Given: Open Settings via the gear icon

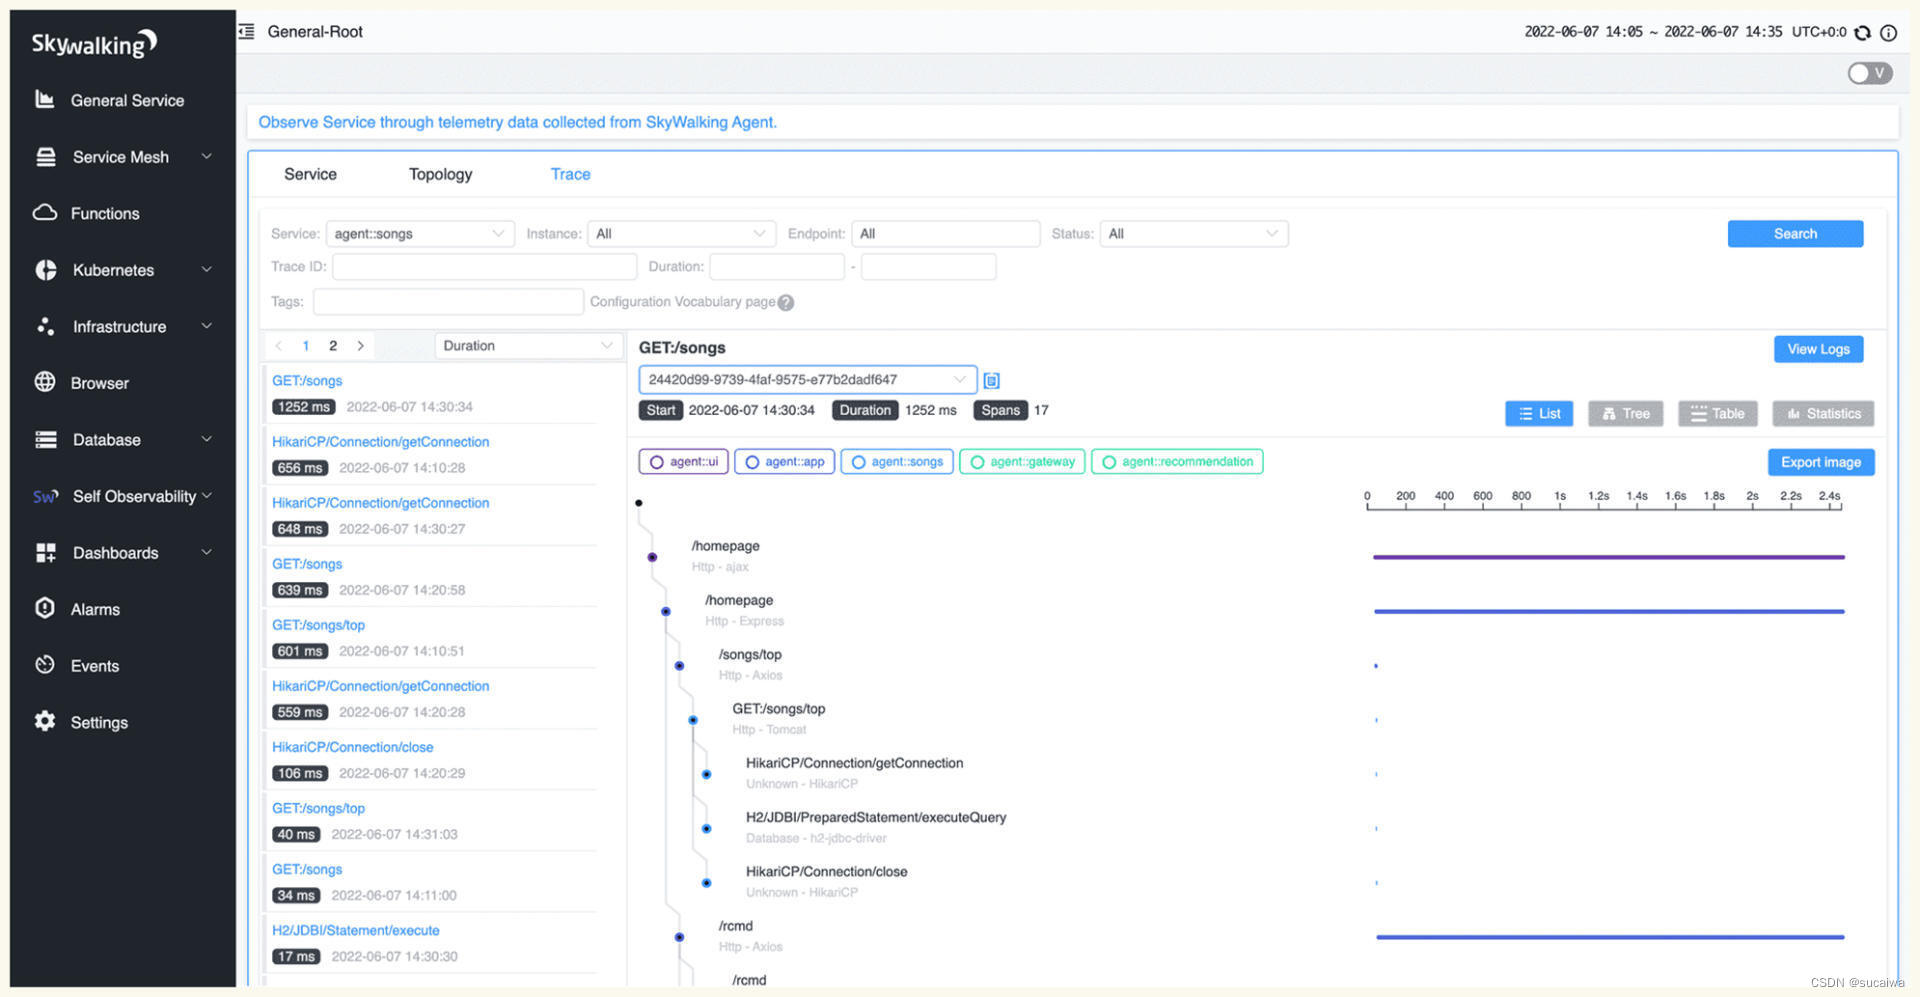Looking at the screenshot, I should [45, 721].
